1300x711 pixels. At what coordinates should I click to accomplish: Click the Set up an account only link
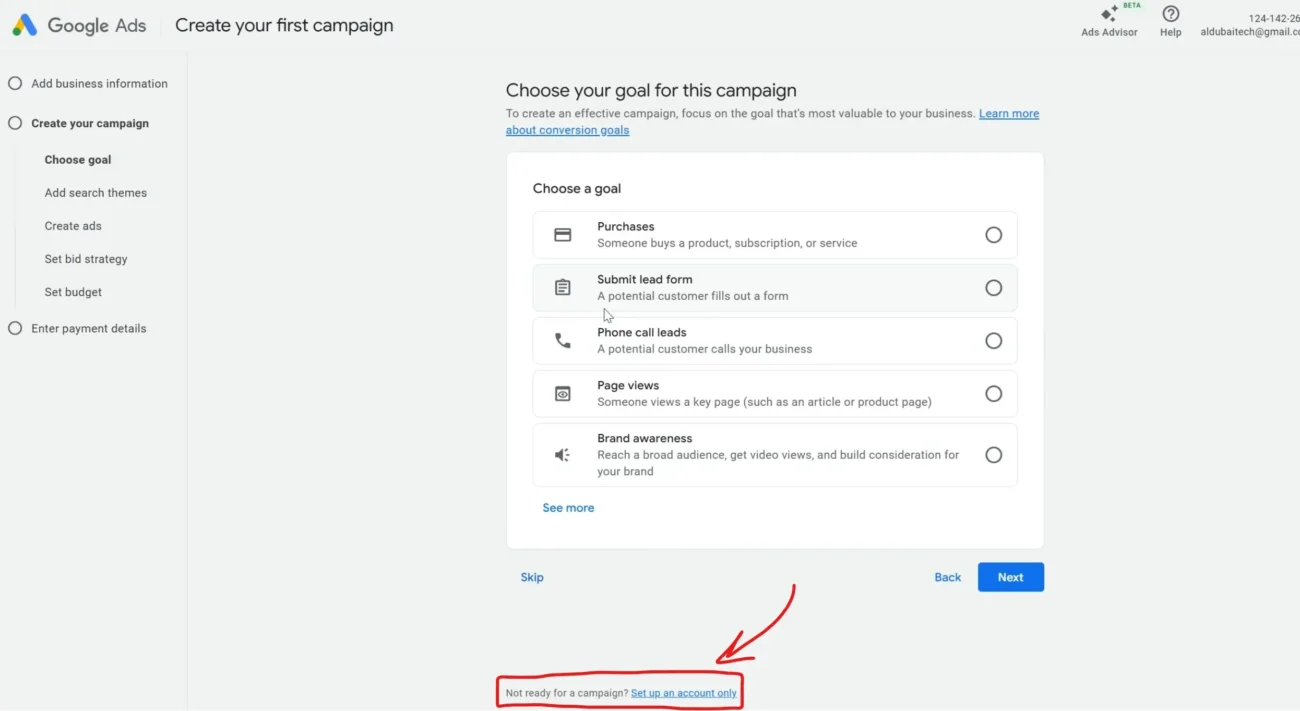[683, 693]
